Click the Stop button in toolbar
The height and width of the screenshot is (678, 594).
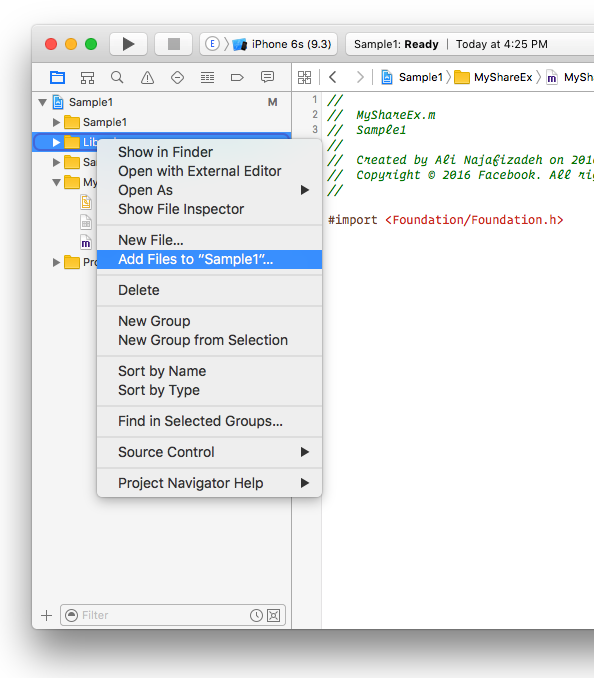pos(173,44)
